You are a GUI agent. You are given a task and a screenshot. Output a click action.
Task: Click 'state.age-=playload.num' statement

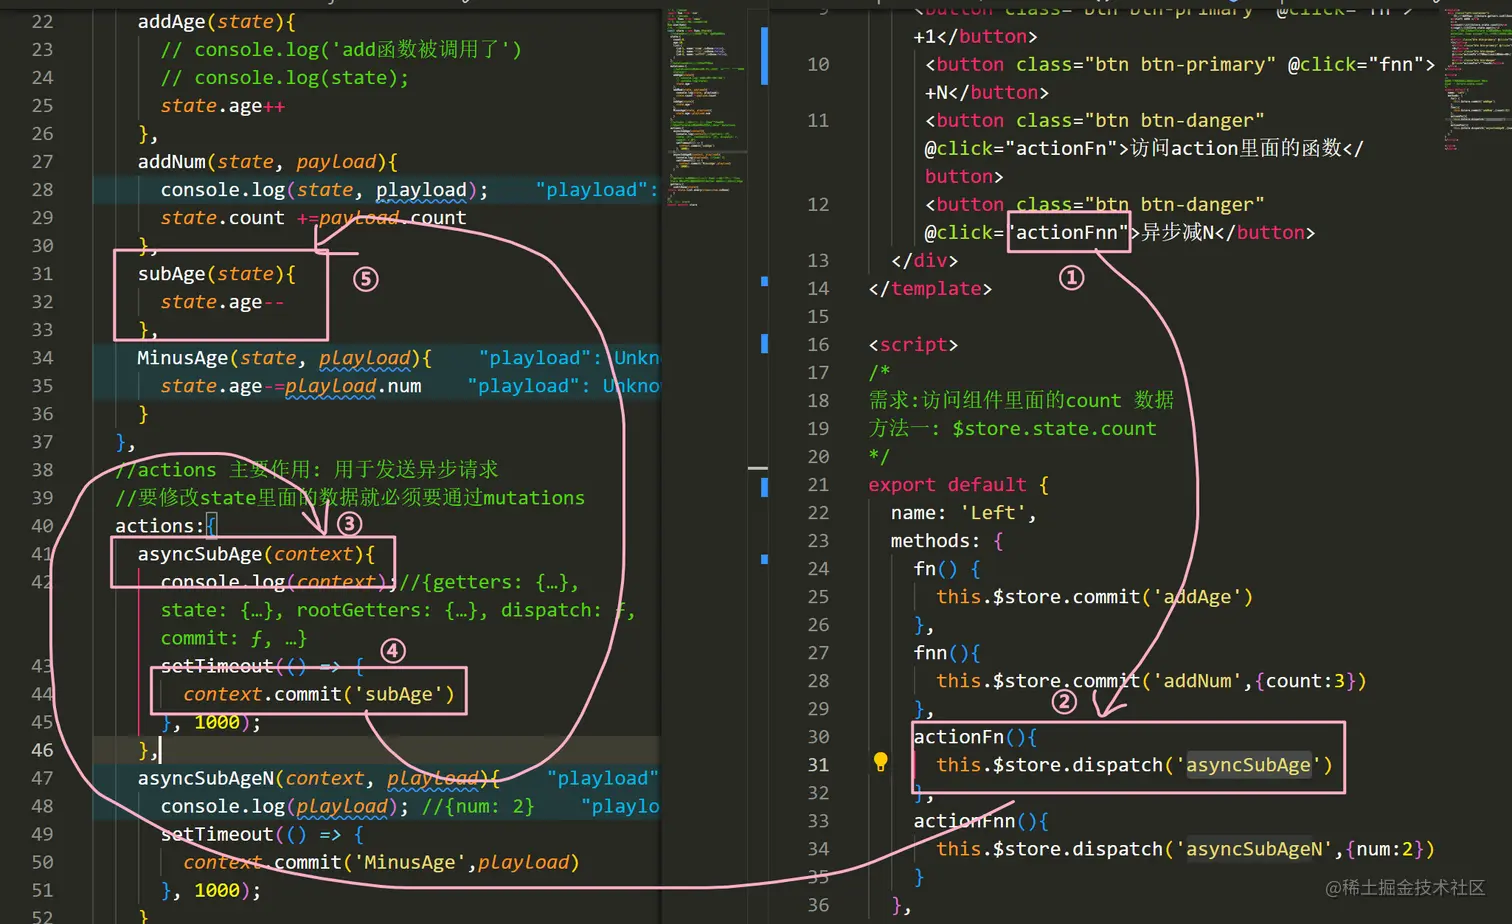pyautogui.click(x=291, y=386)
